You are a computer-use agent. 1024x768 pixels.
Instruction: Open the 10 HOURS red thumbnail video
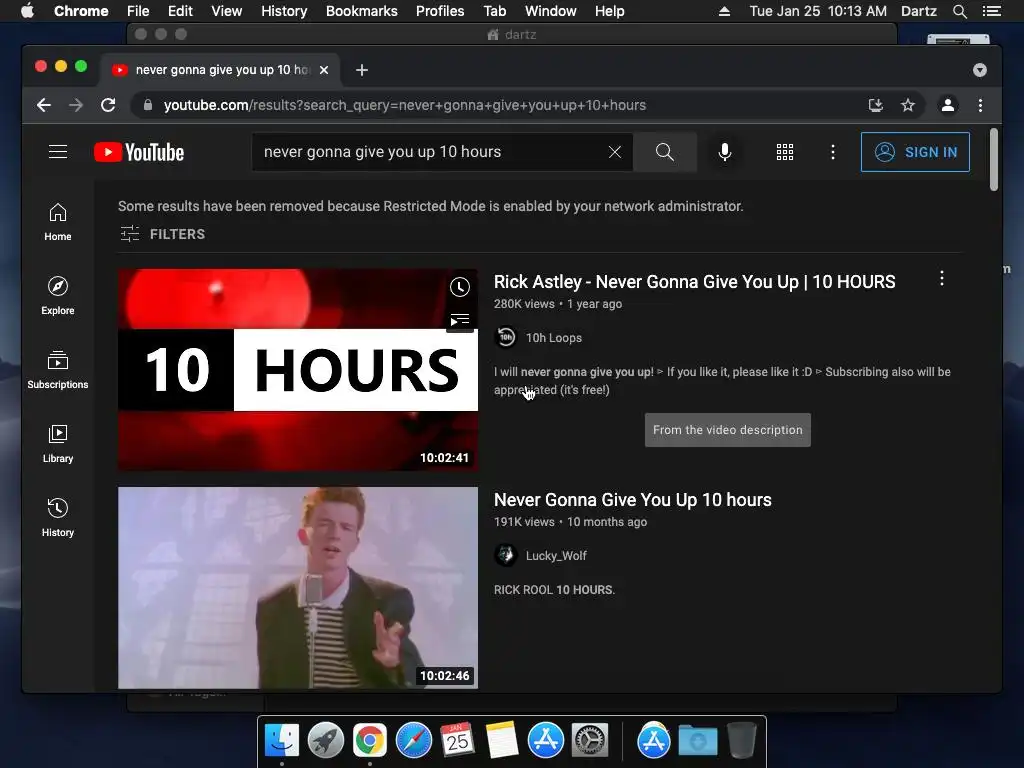298,369
